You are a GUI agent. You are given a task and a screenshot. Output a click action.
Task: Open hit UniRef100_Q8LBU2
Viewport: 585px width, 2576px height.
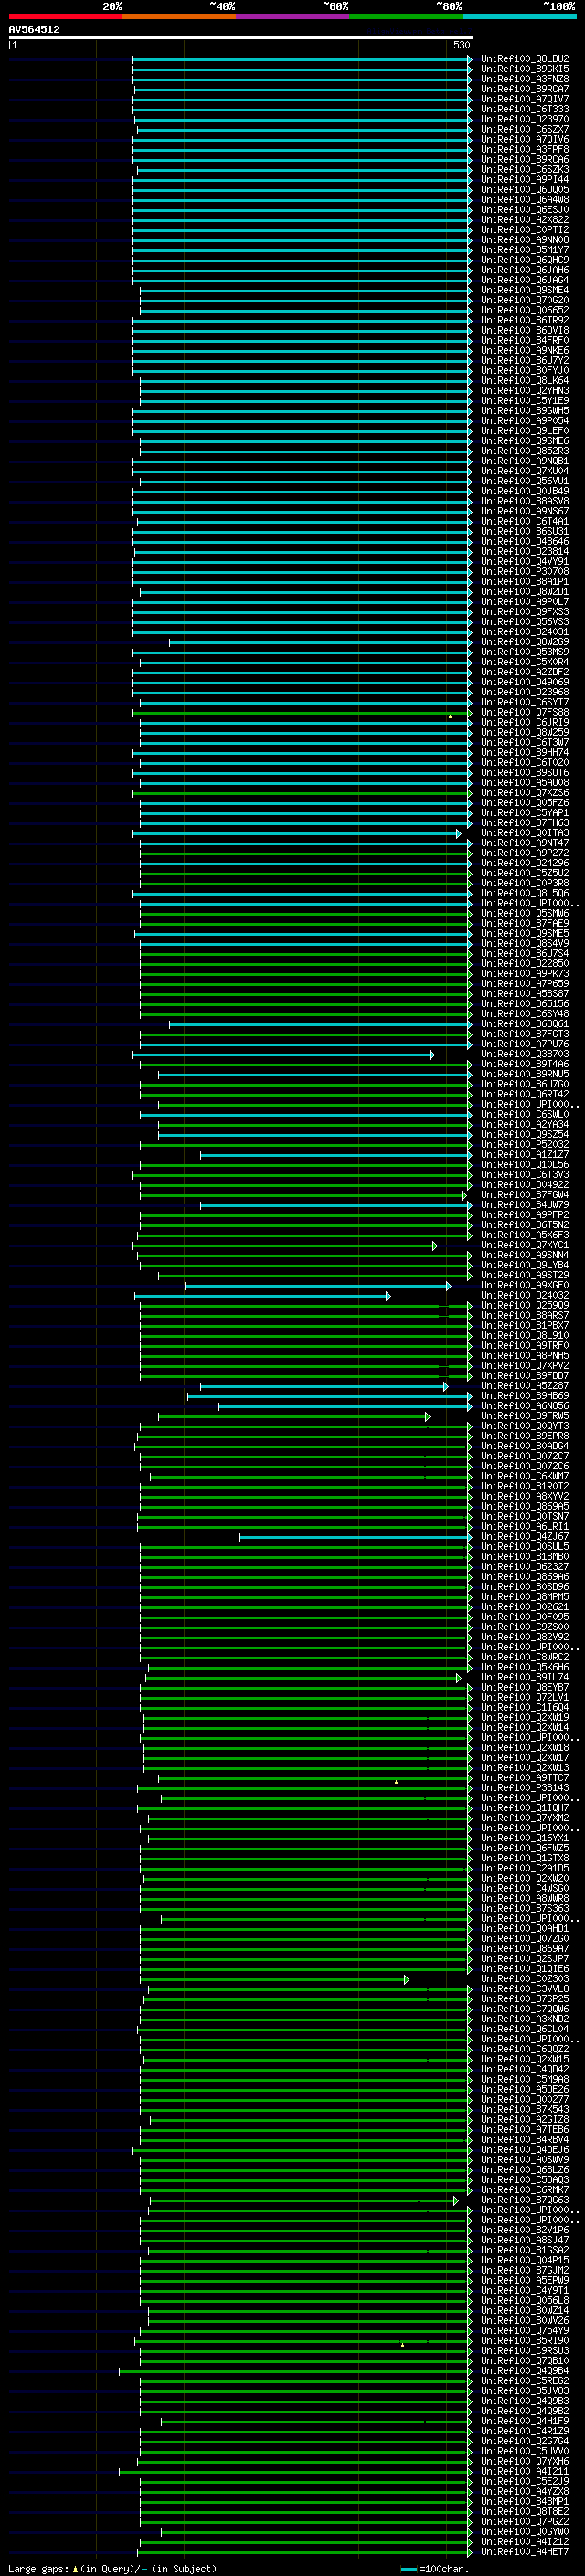pyautogui.click(x=525, y=59)
